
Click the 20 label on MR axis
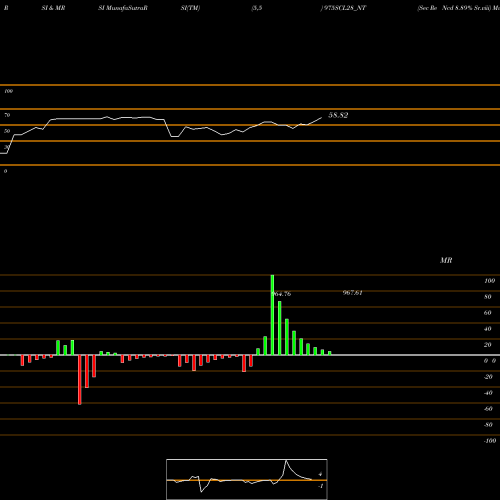point(488,345)
